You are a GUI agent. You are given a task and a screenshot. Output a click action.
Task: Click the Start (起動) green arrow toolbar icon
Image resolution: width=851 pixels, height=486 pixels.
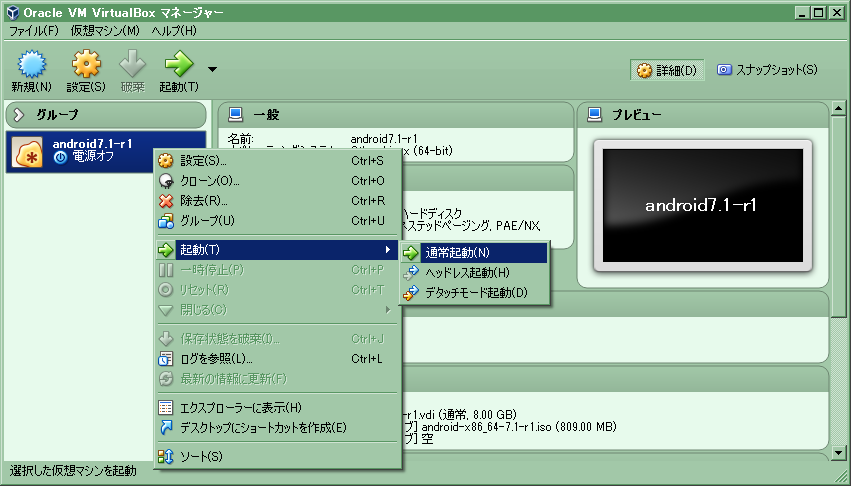coord(179,64)
